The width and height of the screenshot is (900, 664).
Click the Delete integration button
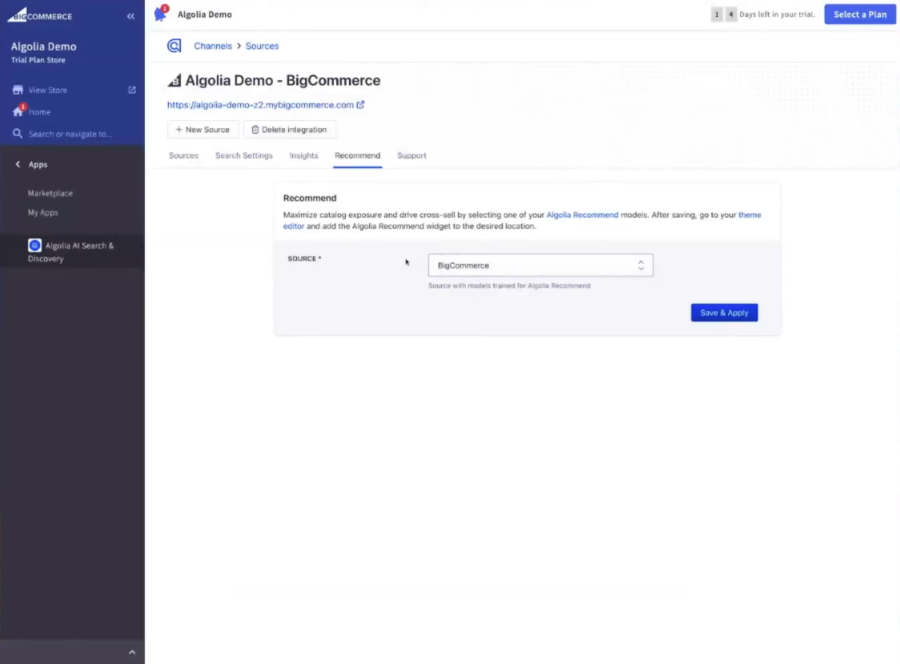point(289,130)
